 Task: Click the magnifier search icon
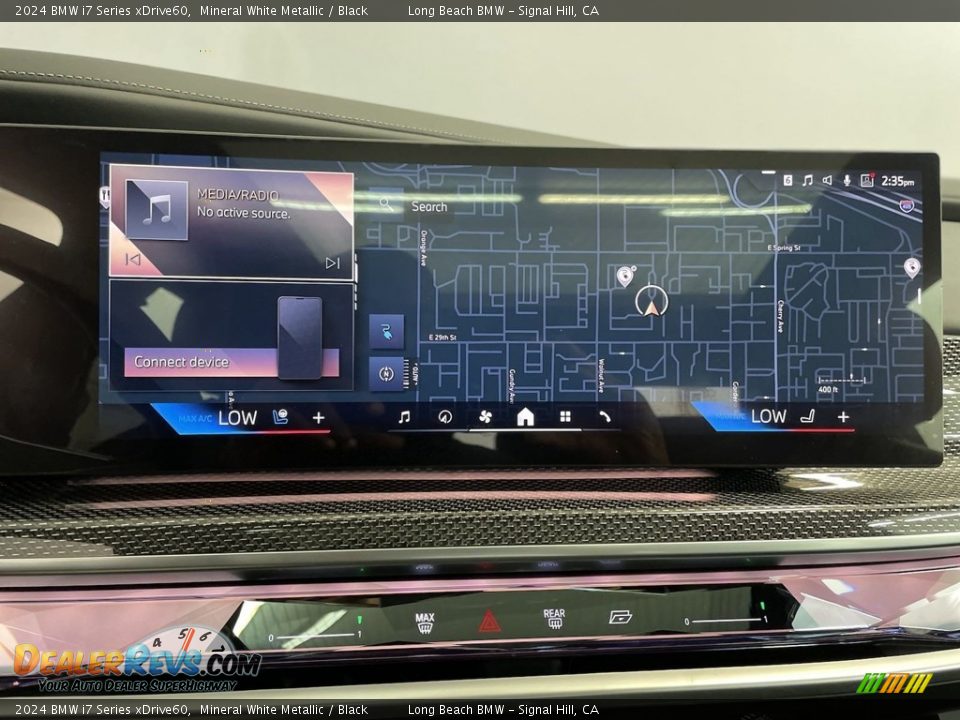386,204
